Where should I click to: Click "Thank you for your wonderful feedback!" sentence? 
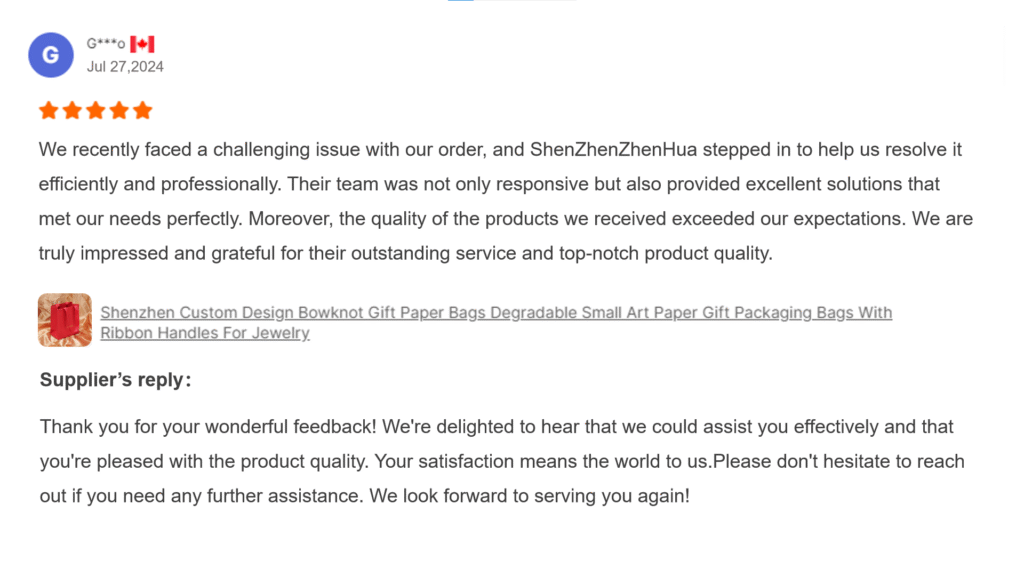208,427
